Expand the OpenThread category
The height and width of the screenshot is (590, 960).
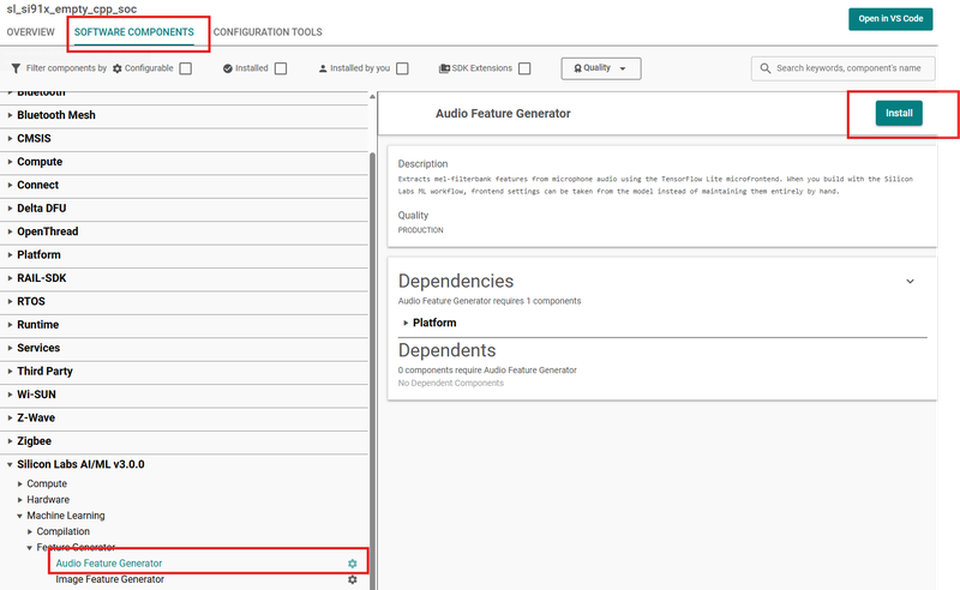[x=10, y=231]
